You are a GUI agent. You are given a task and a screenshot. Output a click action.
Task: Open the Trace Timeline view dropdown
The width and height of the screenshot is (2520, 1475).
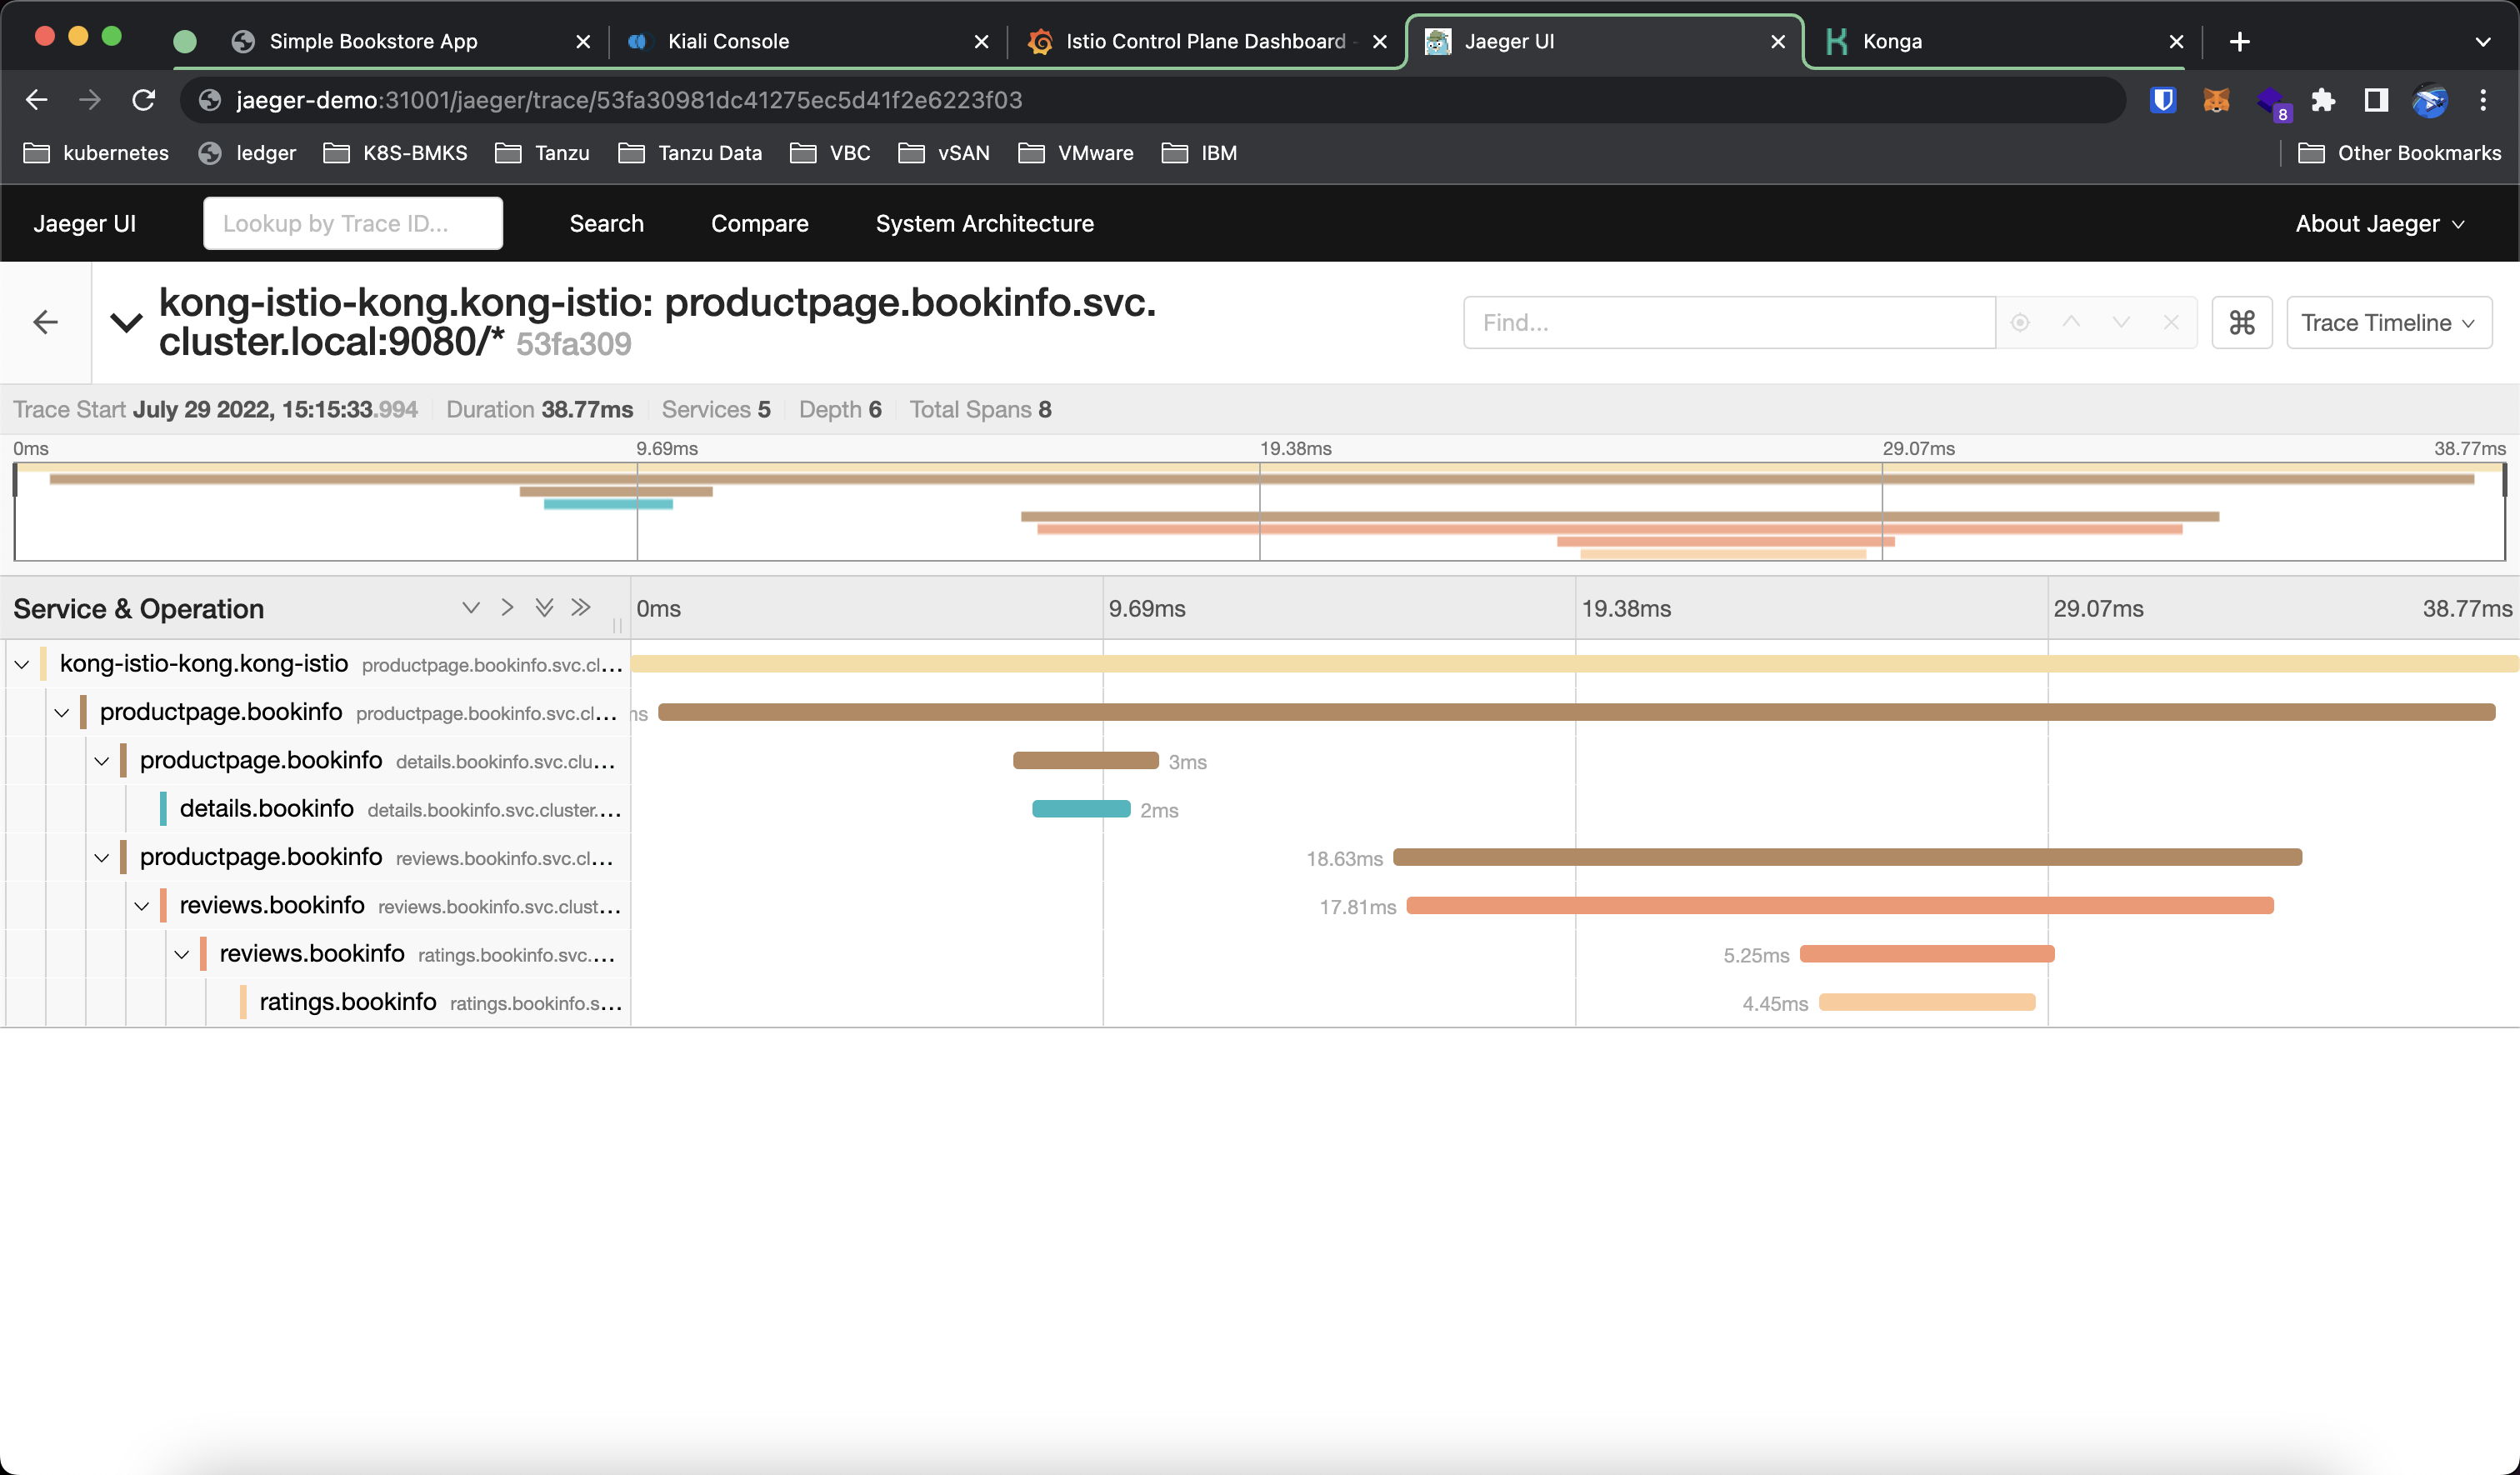(x=2389, y=323)
